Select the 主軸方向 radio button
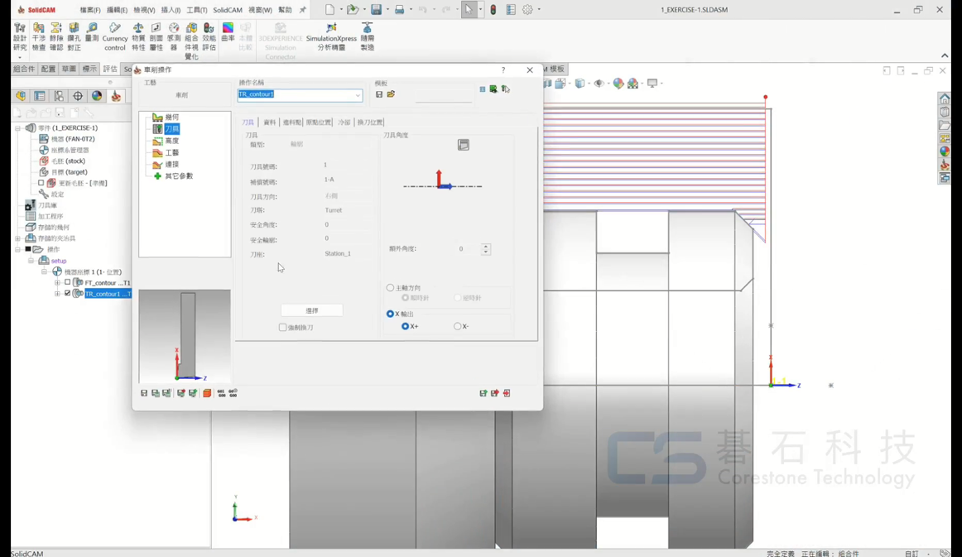 [390, 288]
